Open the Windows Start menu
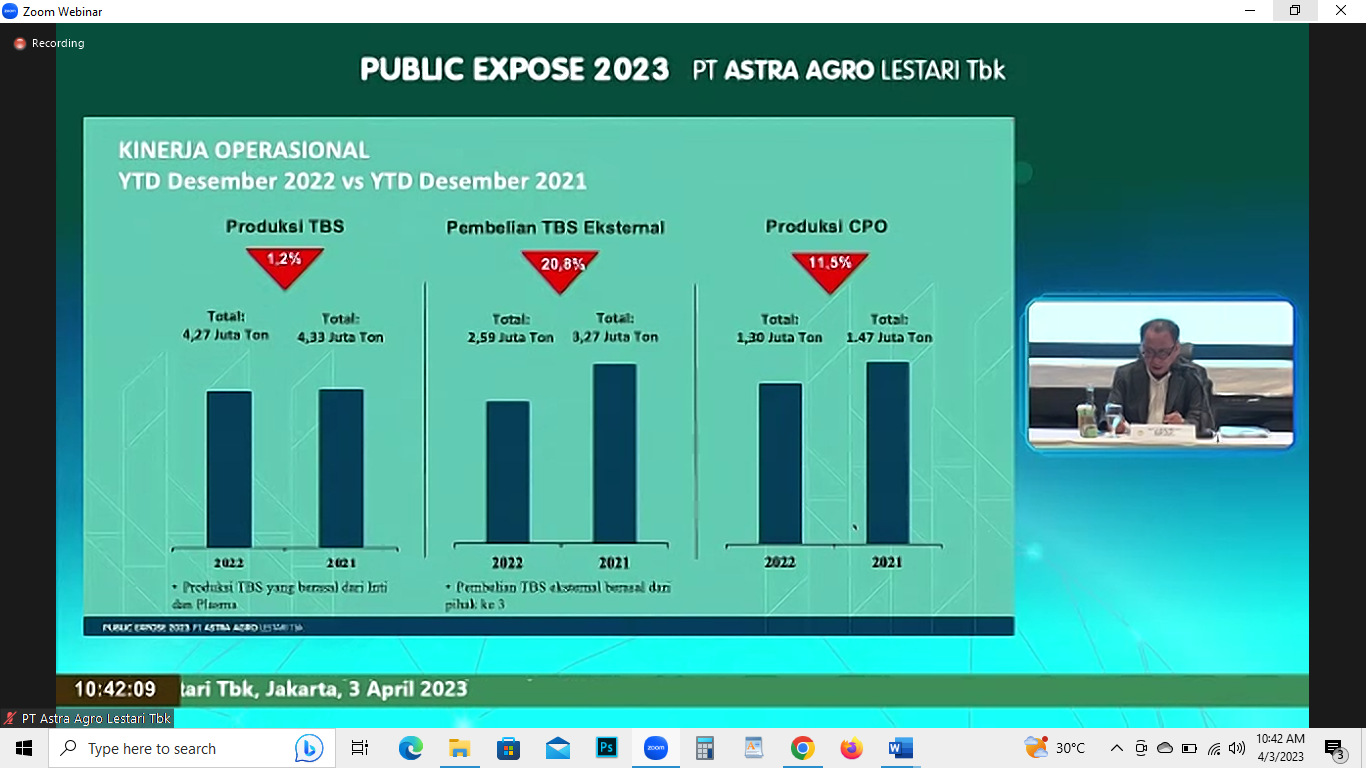1366x768 pixels. click(24, 748)
